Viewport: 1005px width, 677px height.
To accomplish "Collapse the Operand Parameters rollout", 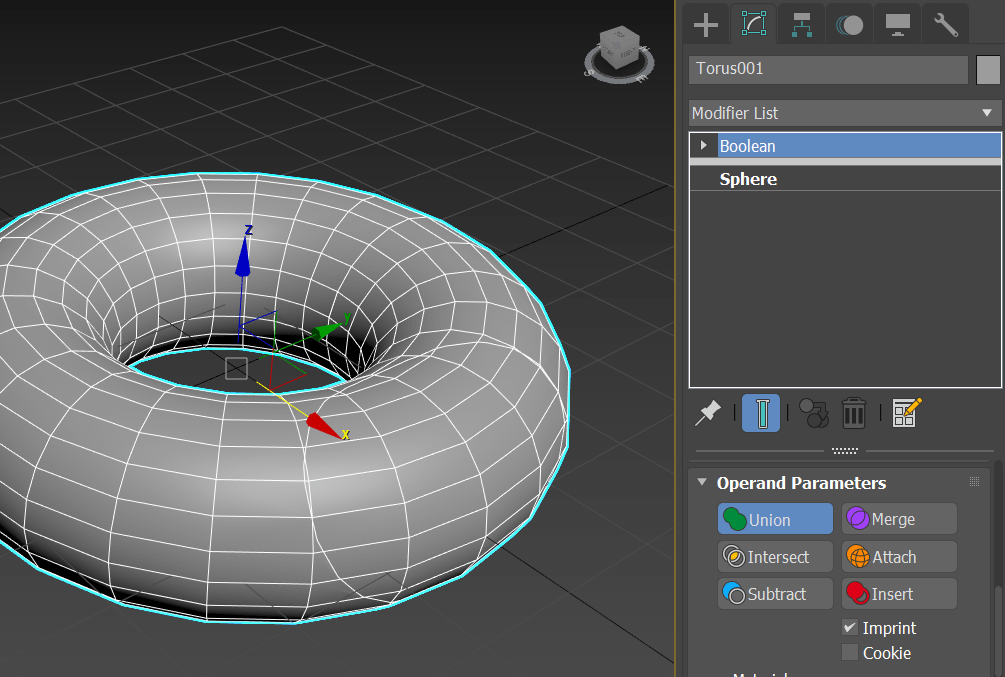I will point(701,482).
